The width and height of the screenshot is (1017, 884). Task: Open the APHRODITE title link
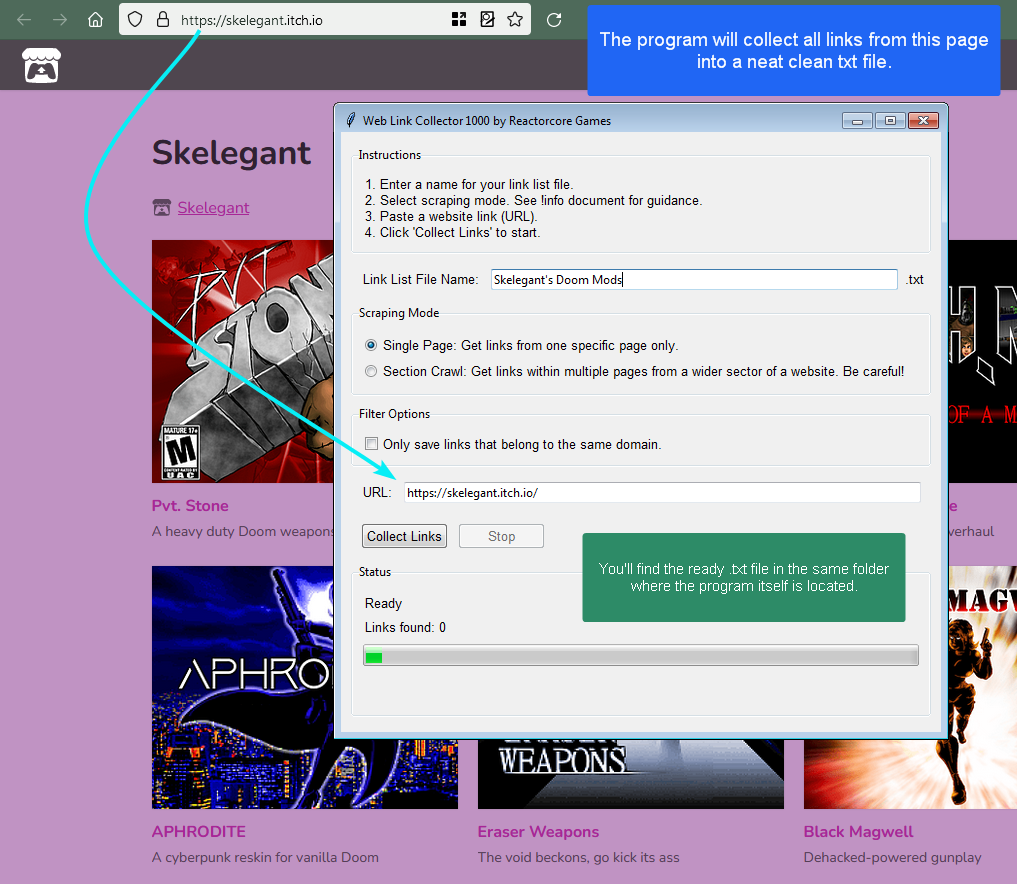click(x=198, y=831)
